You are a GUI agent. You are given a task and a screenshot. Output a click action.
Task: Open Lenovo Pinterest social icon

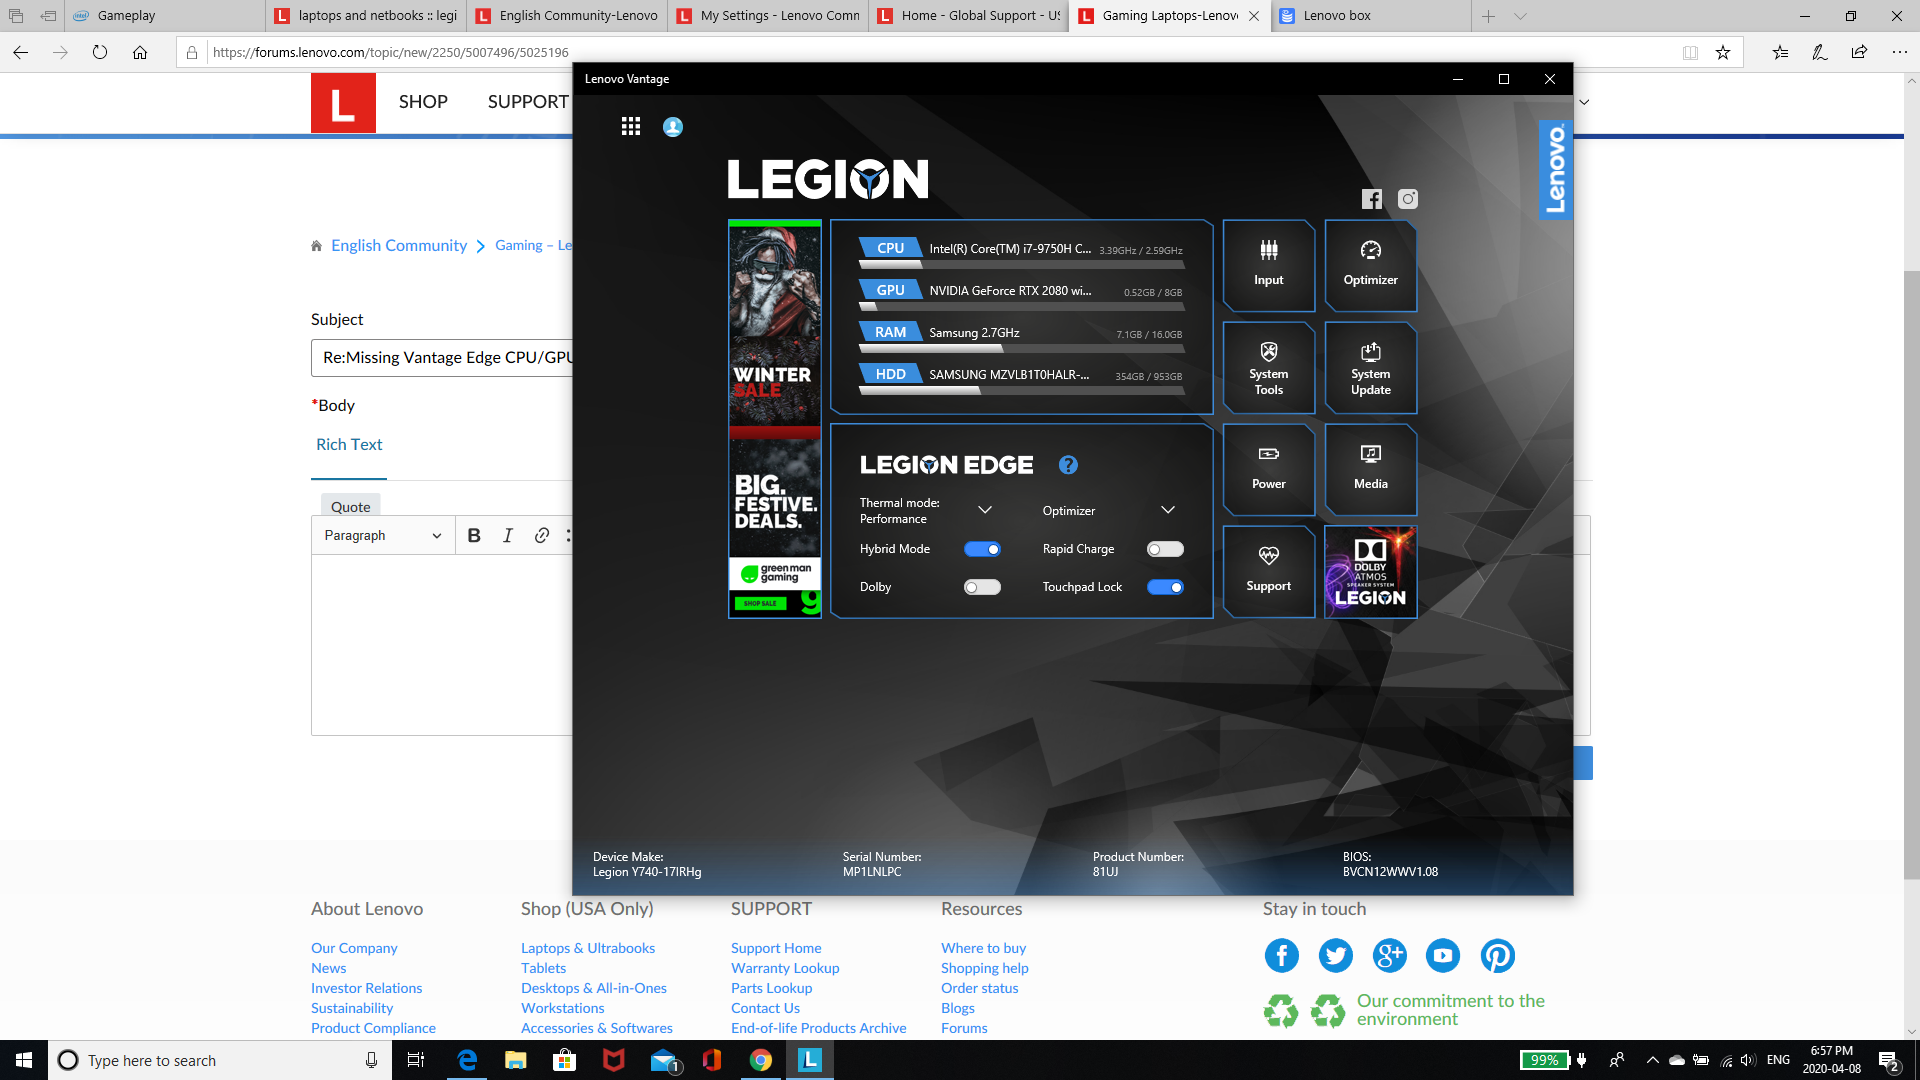[x=1497, y=956]
